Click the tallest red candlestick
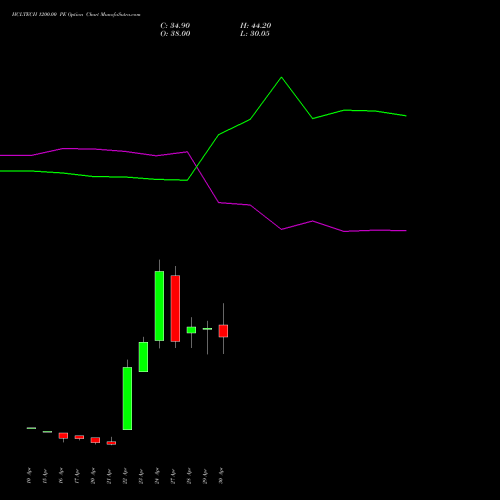The image size is (500, 500). (x=175, y=308)
